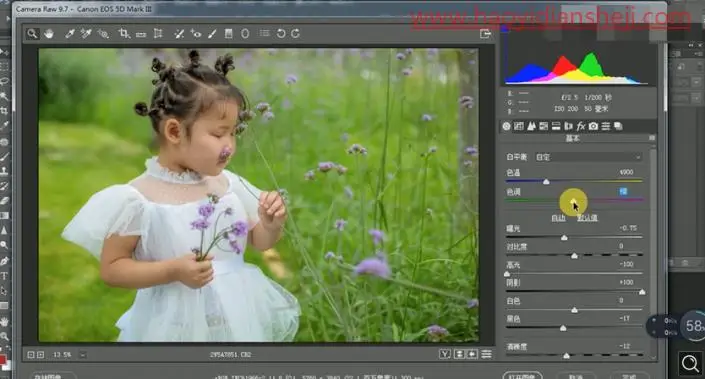Rotate image 90° counterclockwise

click(x=281, y=33)
